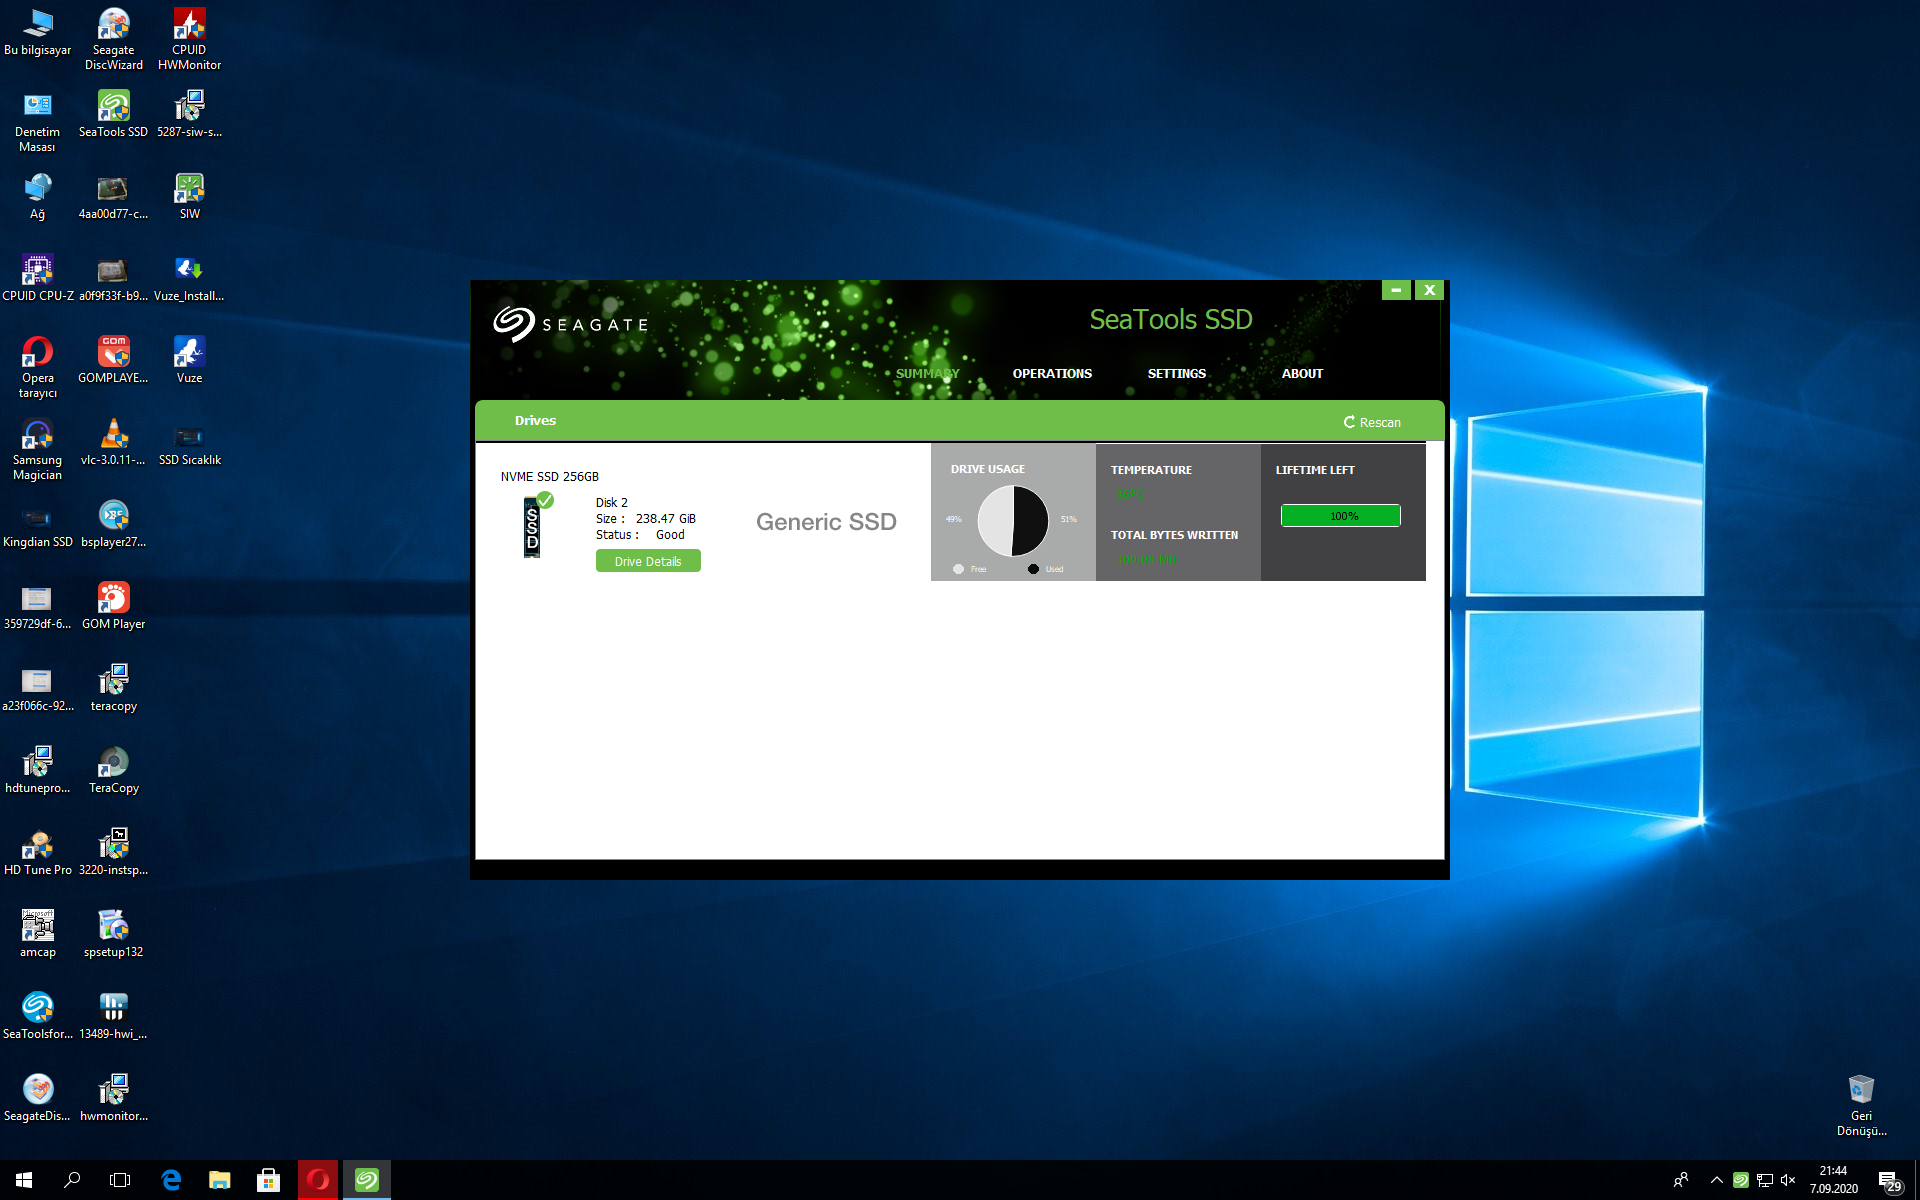This screenshot has width=1920, height=1200.
Task: Select the 359729df-6... file icon
Action: (38, 606)
